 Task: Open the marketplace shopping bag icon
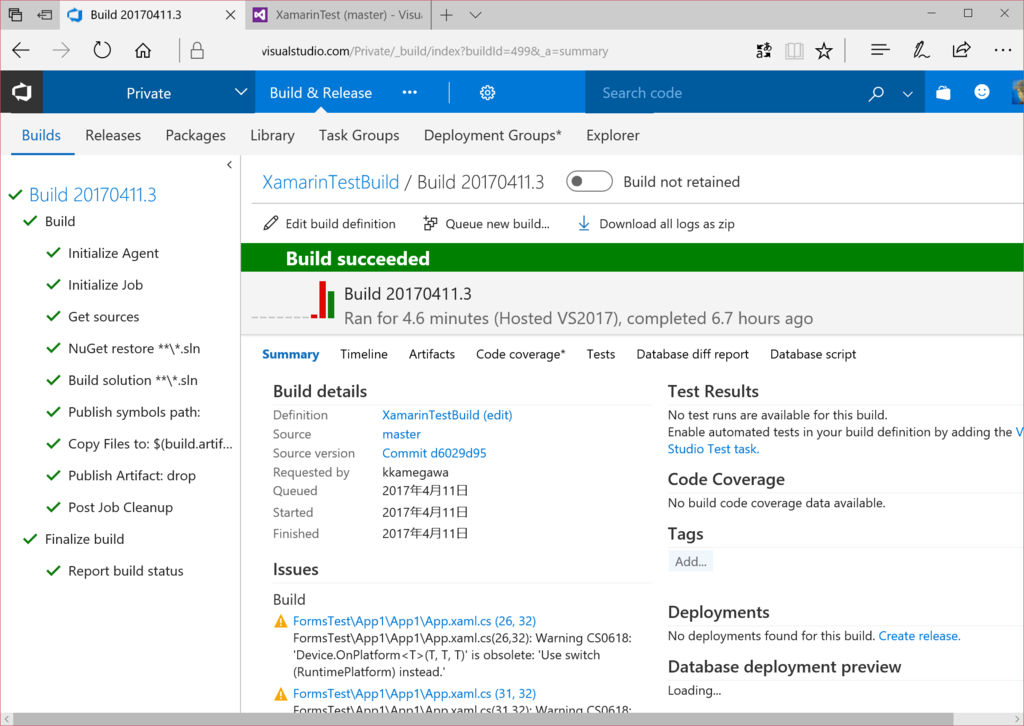pyautogui.click(x=943, y=93)
